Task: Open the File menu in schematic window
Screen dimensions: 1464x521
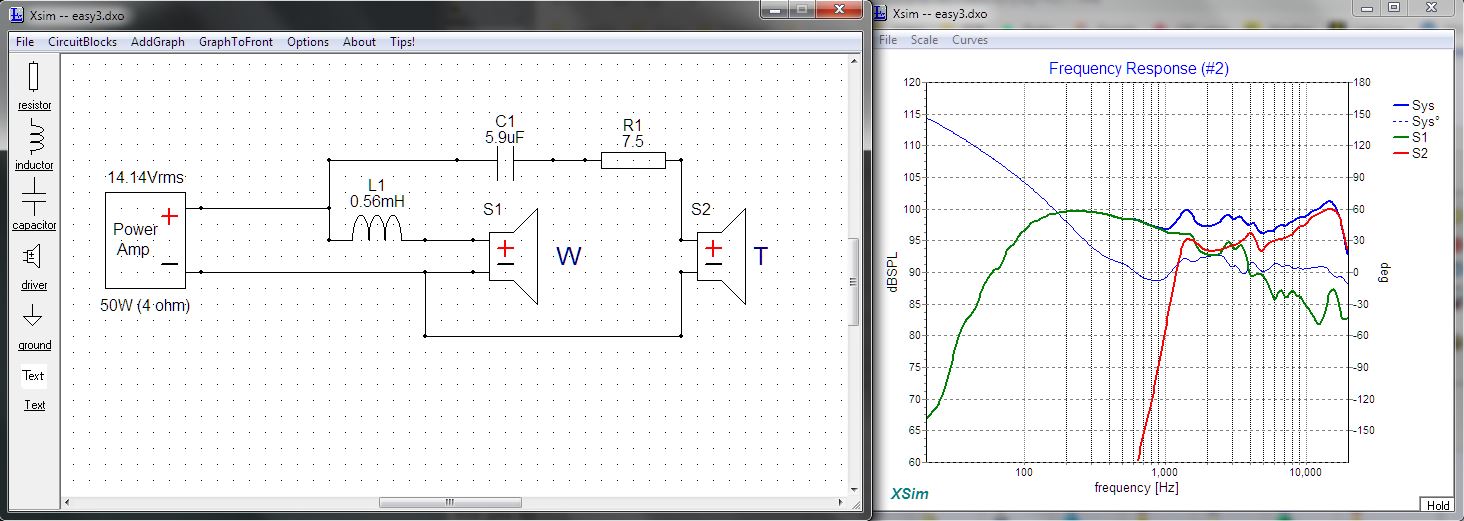Action: 25,42
